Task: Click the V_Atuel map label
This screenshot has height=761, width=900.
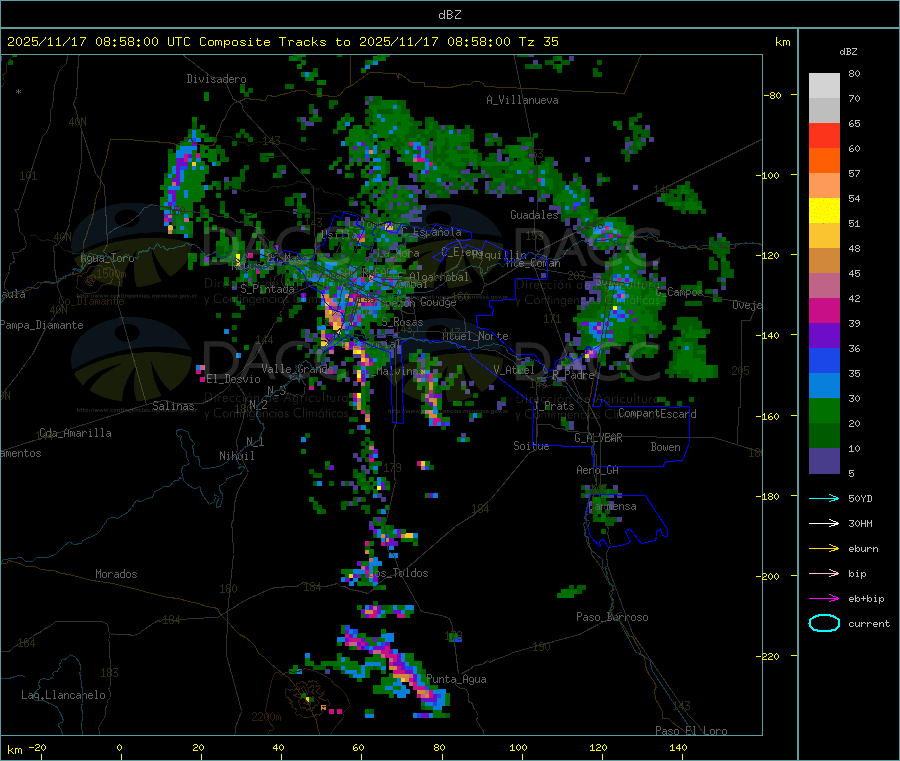Action: tap(514, 370)
